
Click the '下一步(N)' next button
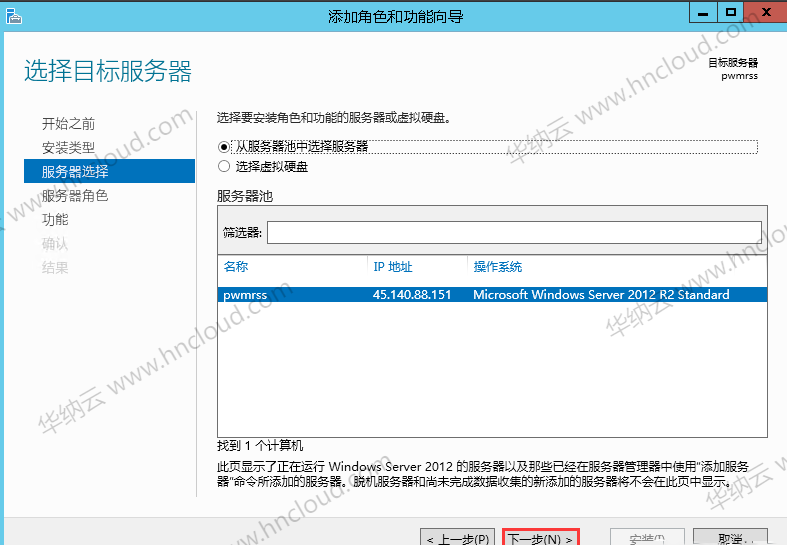point(541,538)
